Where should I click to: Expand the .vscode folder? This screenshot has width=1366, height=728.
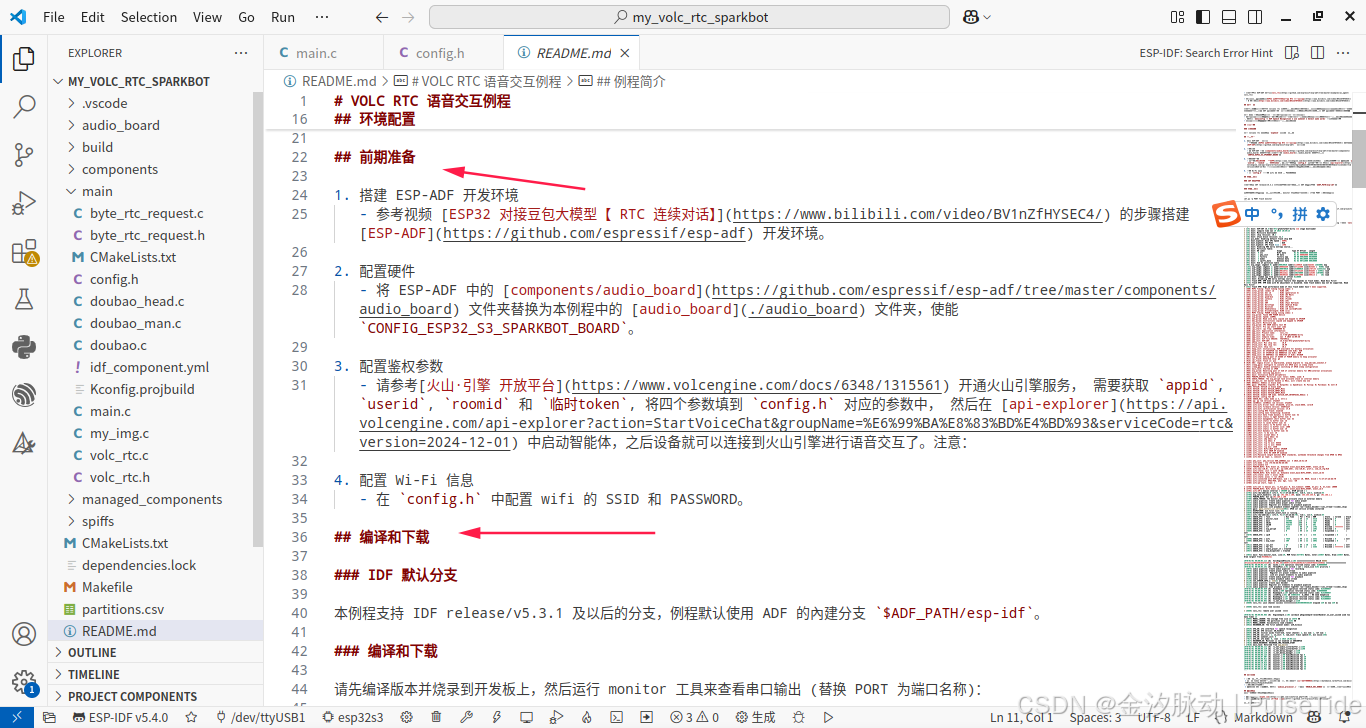pos(156,103)
